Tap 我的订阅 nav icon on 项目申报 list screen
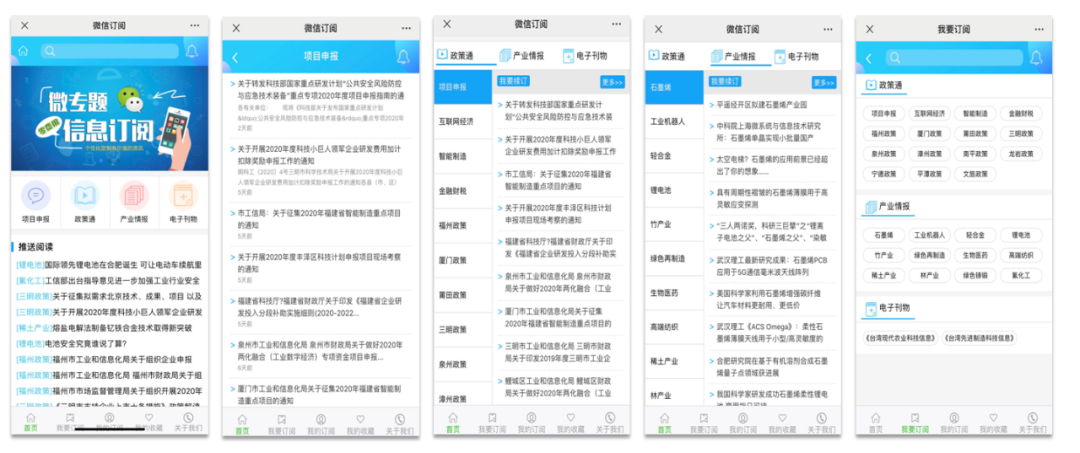 tap(321, 419)
